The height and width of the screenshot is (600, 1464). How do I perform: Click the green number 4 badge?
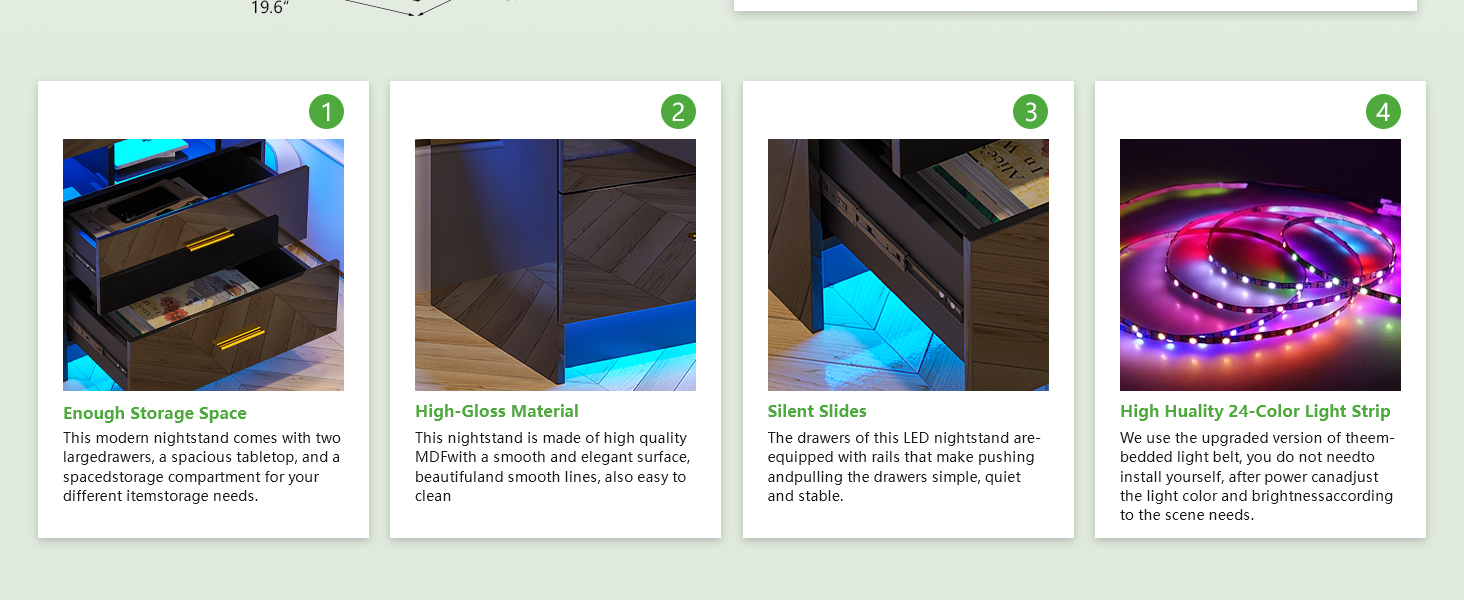(1383, 111)
